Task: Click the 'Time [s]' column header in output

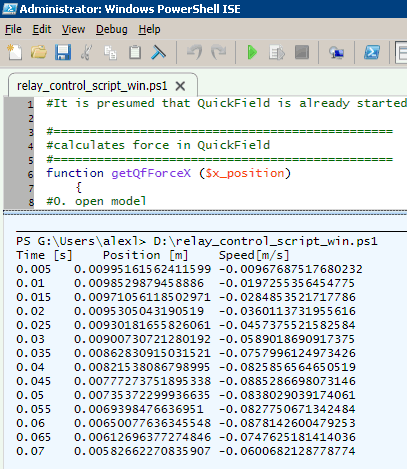Action: click(44, 255)
